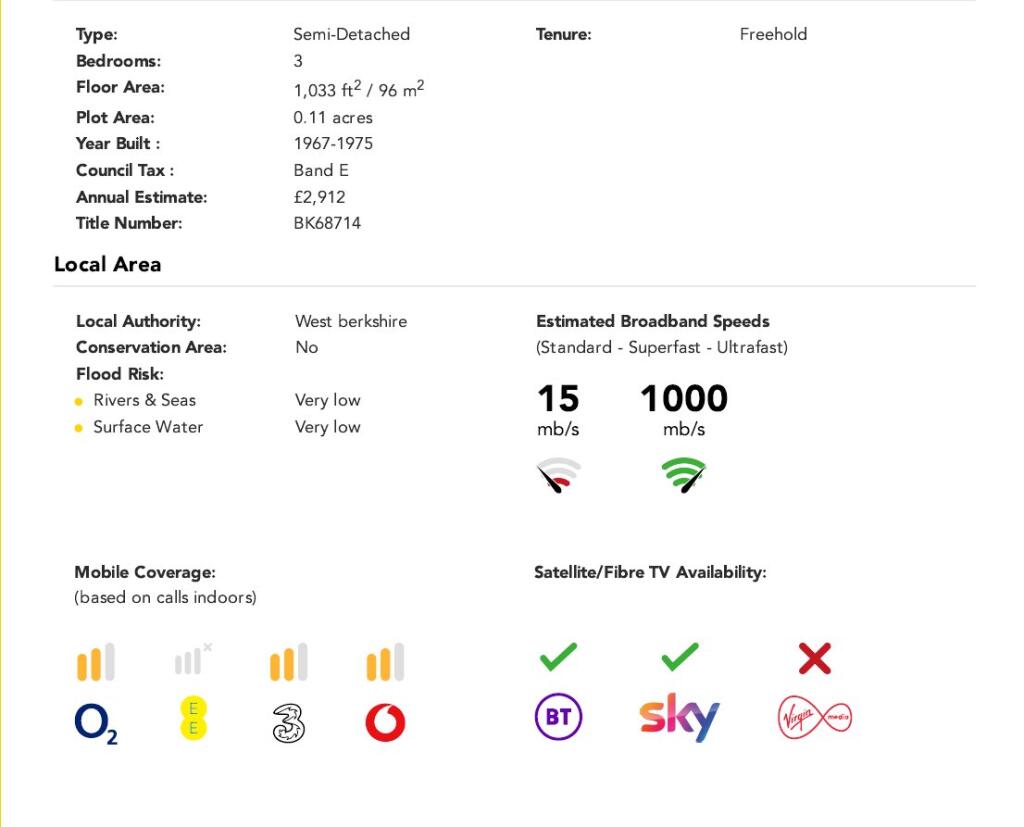The width and height of the screenshot is (1024, 827).
Task: Click the Title Number value BK68714
Action: point(327,223)
